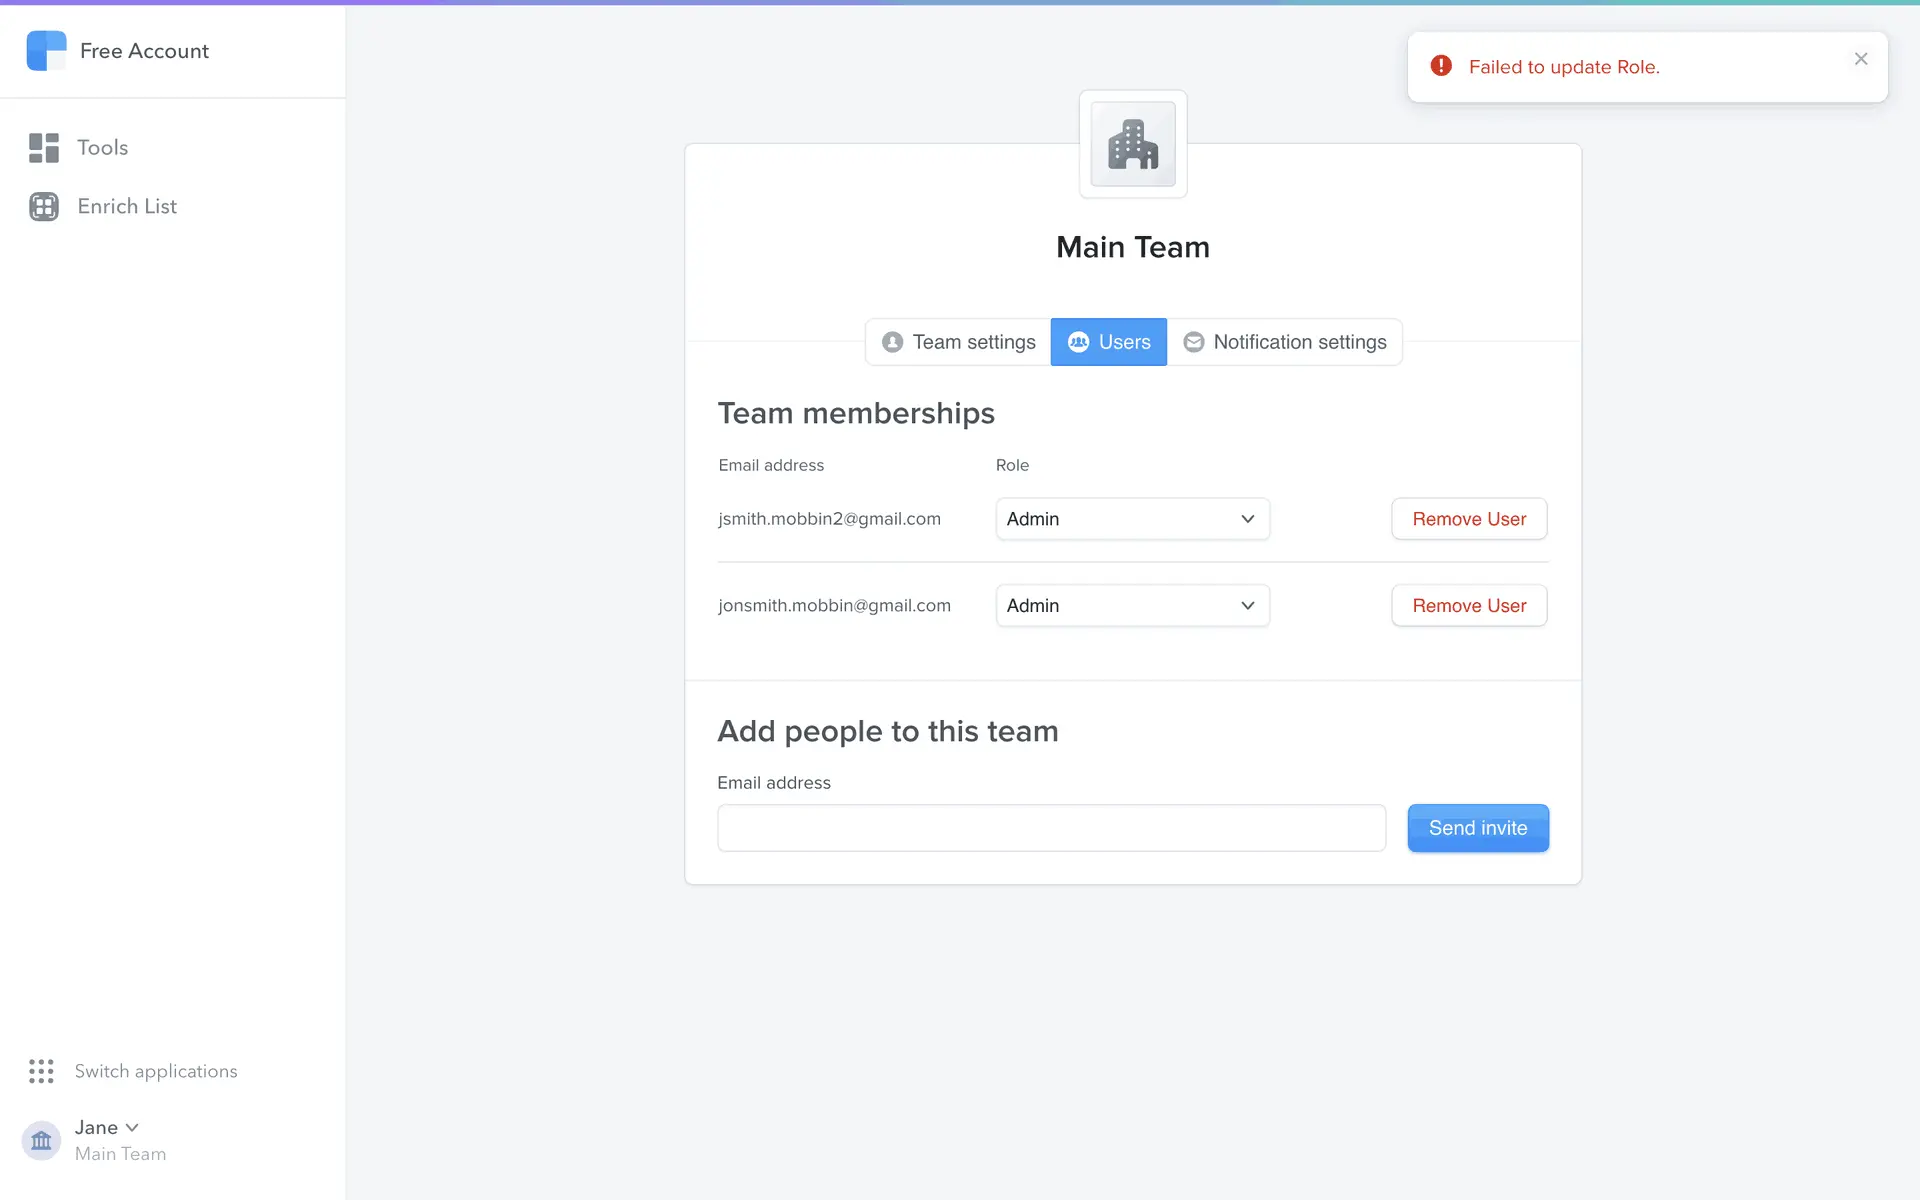The height and width of the screenshot is (1200, 1920).
Task: Open Tools from the sidebar
Action: click(102, 148)
